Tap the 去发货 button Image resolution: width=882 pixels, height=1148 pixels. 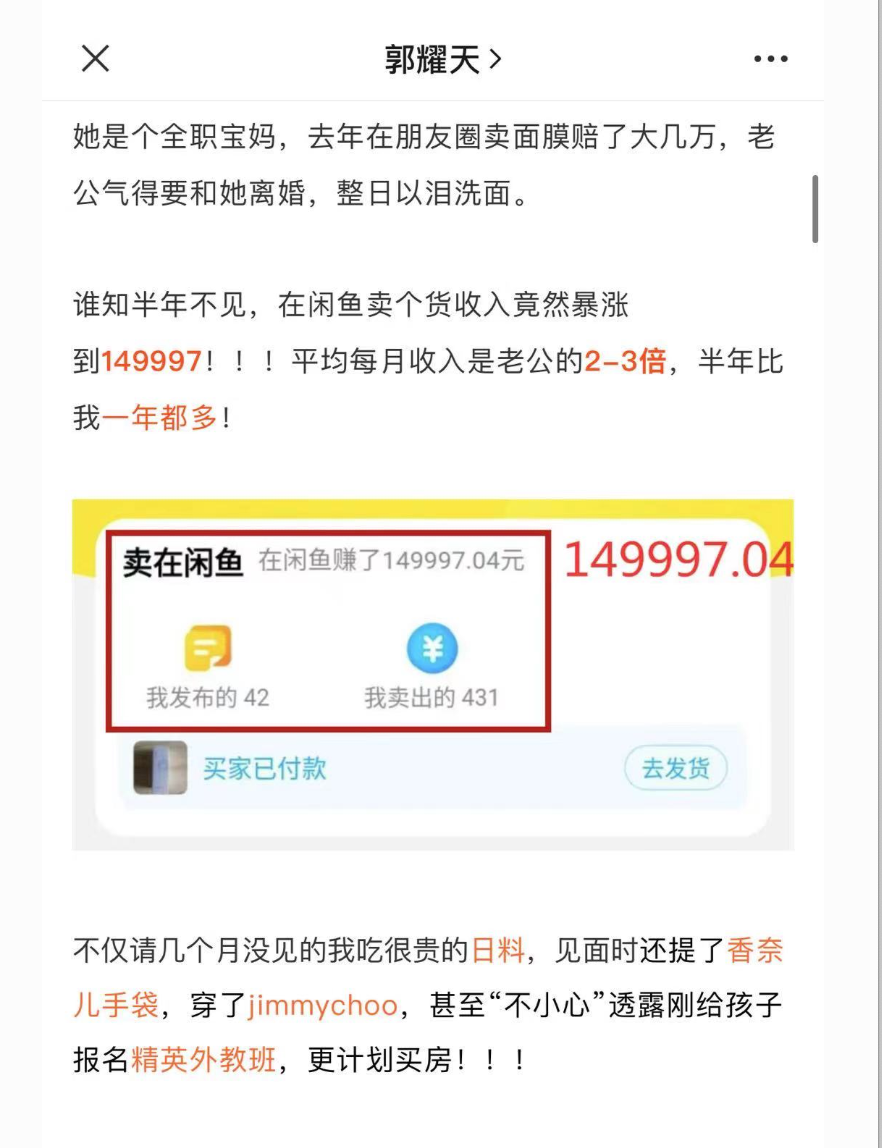point(676,768)
